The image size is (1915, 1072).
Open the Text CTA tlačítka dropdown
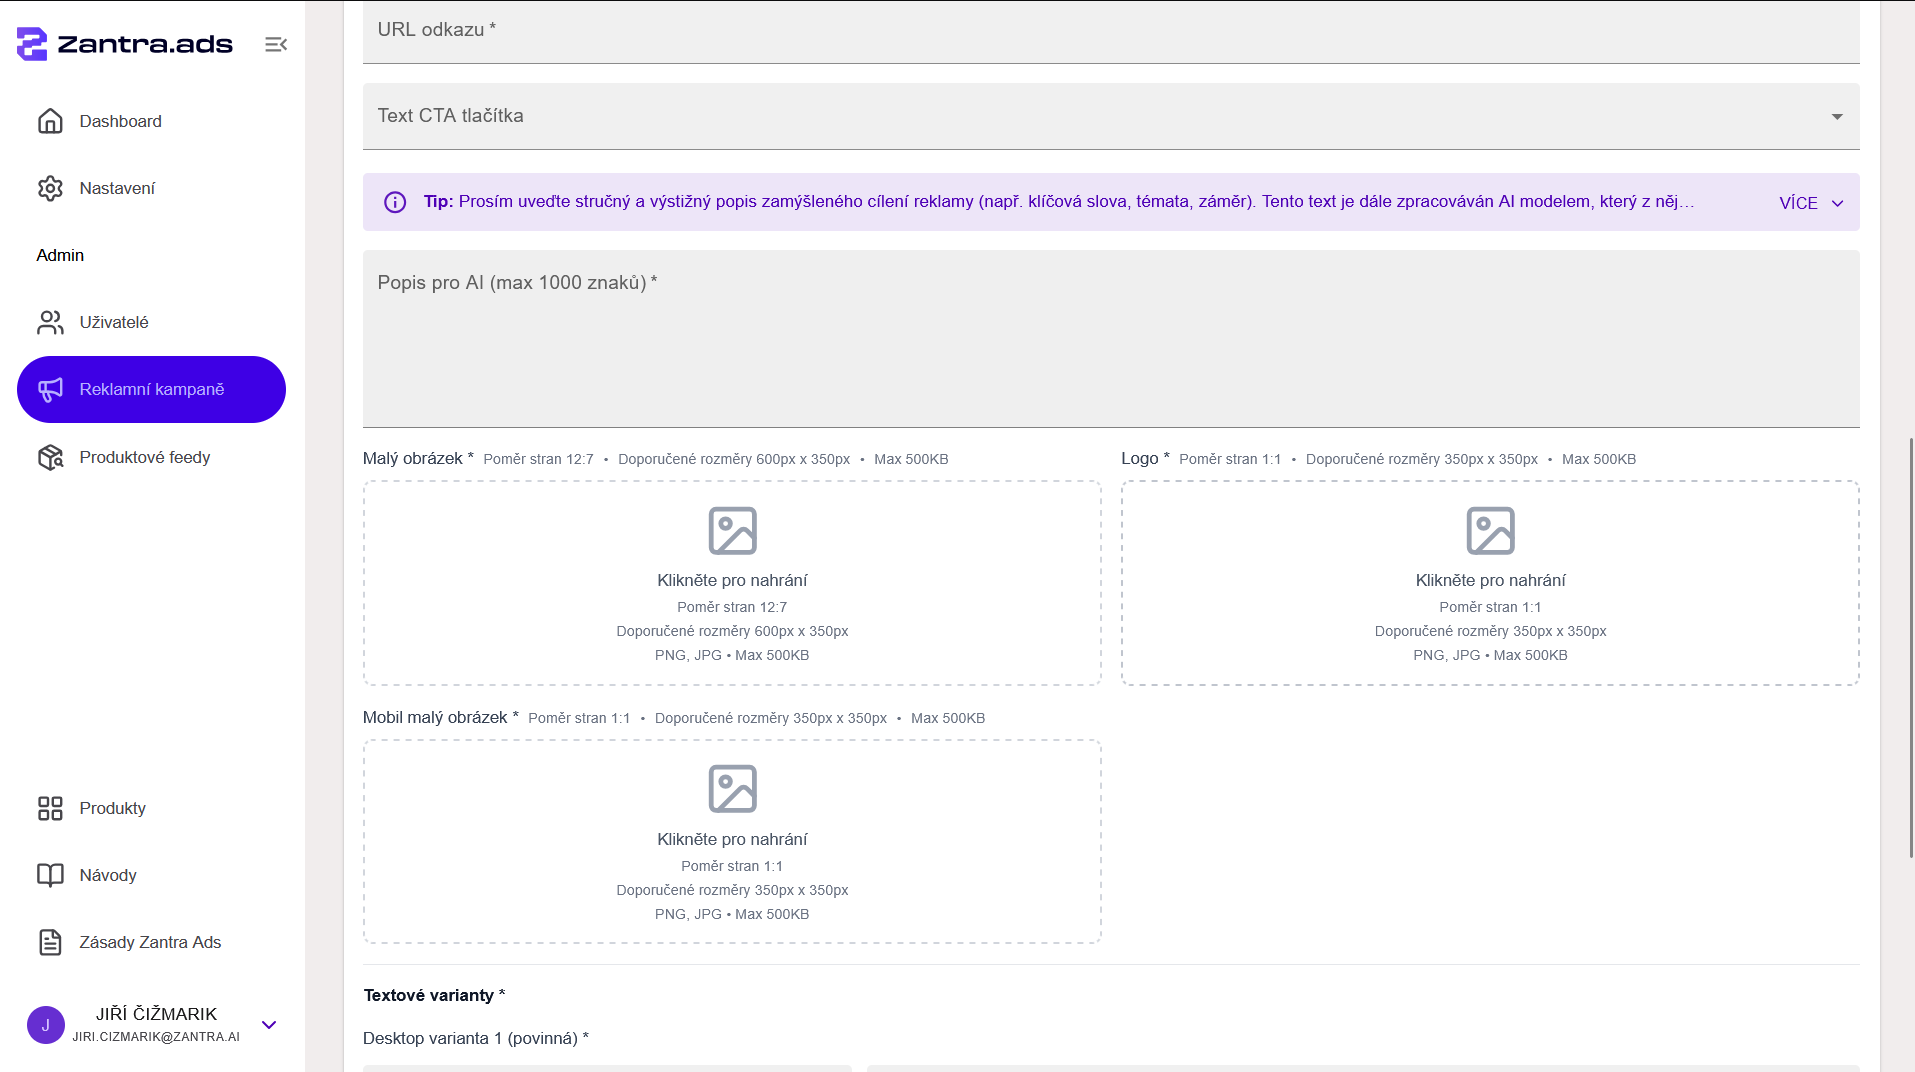click(x=1111, y=116)
